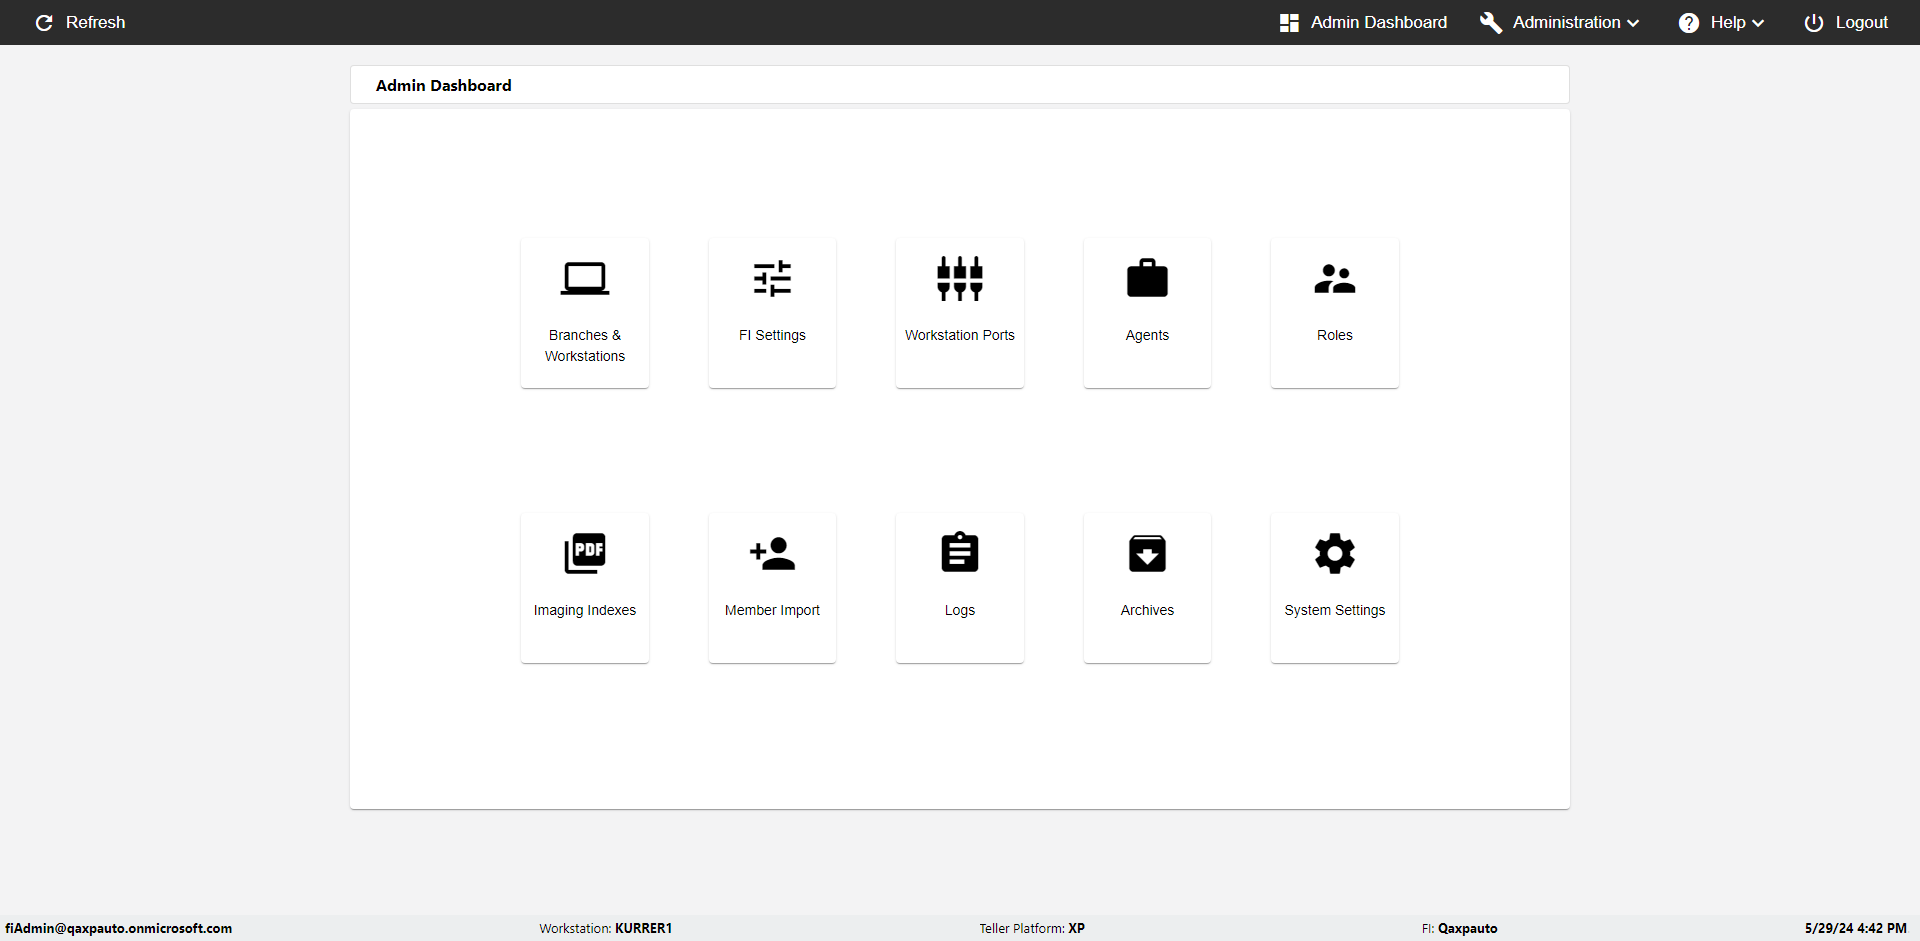Click Workstation: KURRER1 in status bar
Image resolution: width=1920 pixels, height=941 pixels.
point(605,928)
